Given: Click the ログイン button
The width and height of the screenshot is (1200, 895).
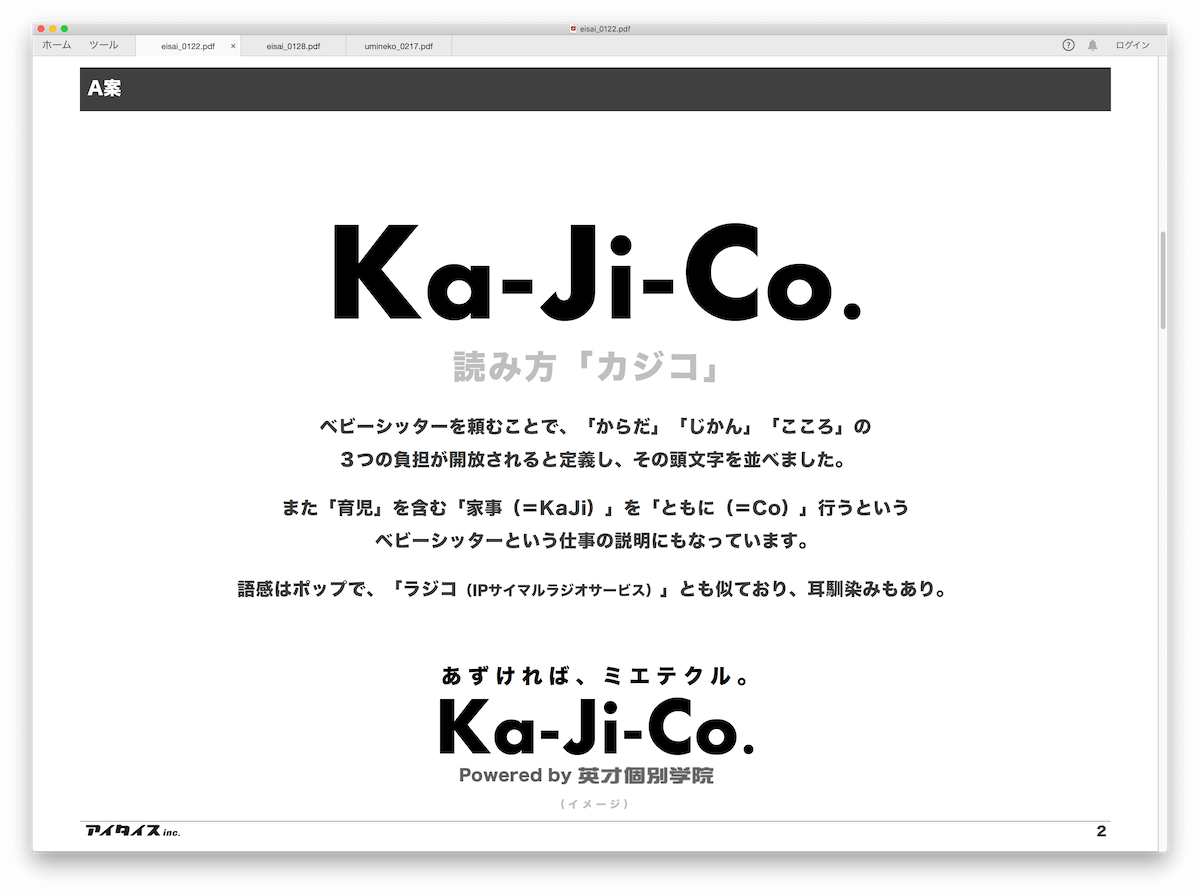Looking at the screenshot, I should (1132, 45).
